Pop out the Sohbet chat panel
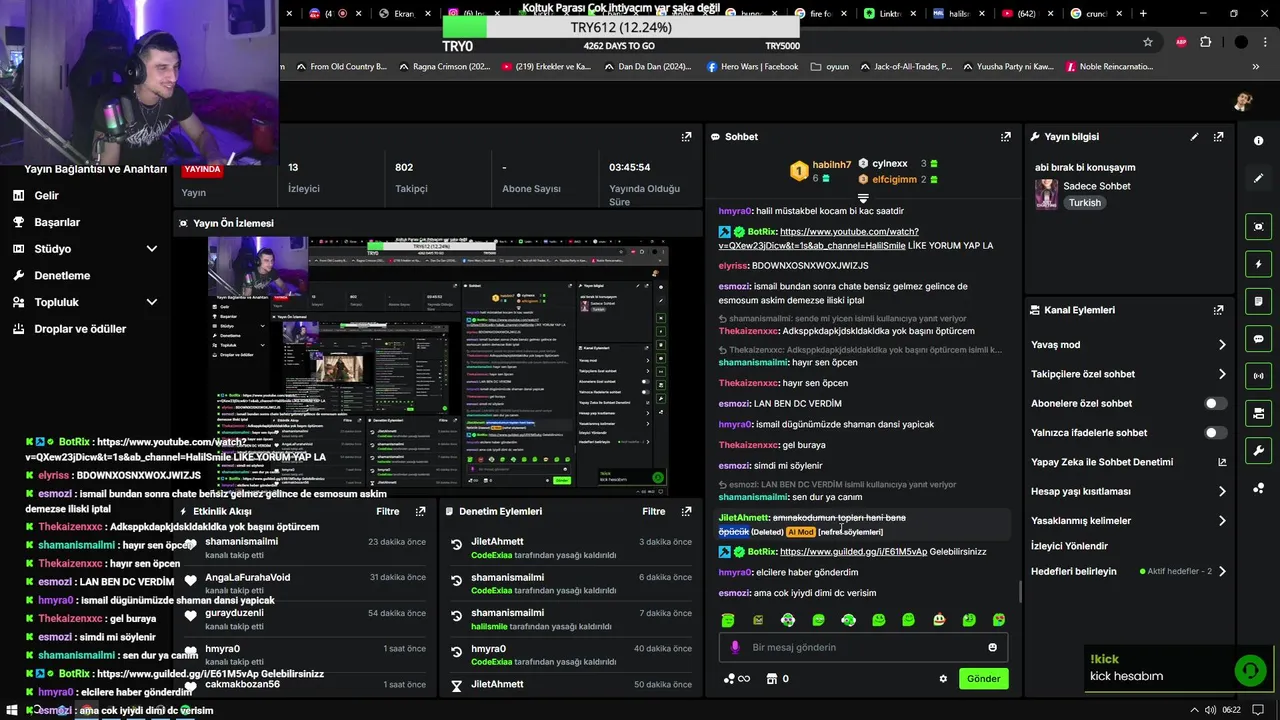Viewport: 1280px width, 720px height. tap(1005, 137)
